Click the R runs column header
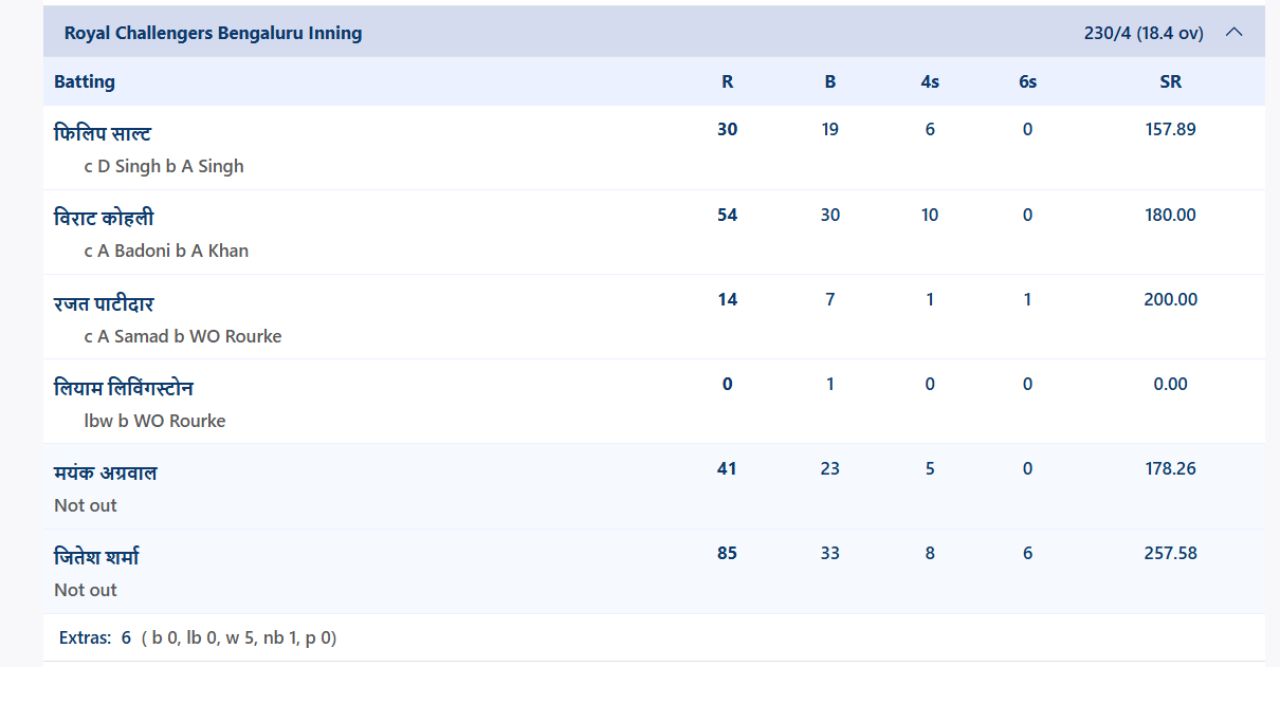 727,82
